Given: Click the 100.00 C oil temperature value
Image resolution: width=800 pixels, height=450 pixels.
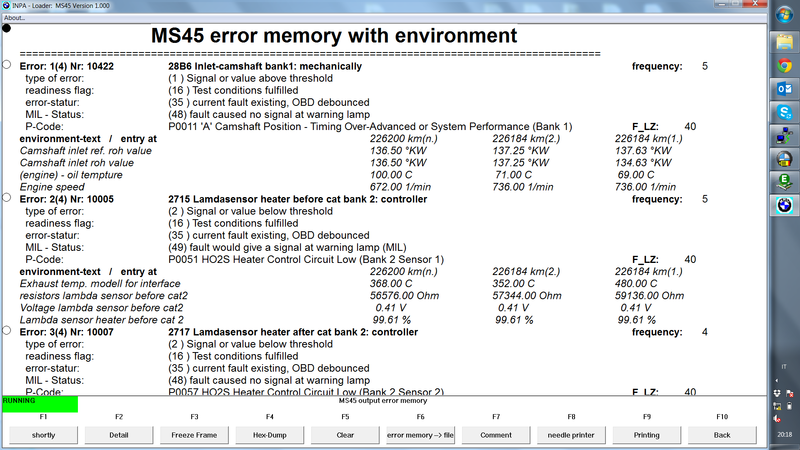Looking at the screenshot, I should coord(391,175).
